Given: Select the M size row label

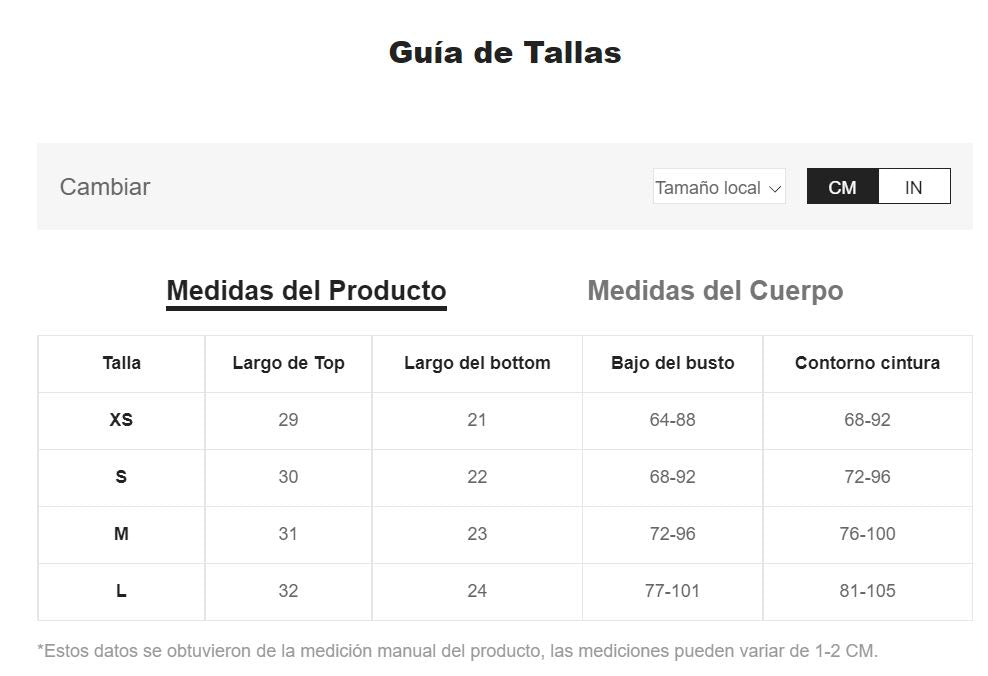Looking at the screenshot, I should tap(122, 534).
